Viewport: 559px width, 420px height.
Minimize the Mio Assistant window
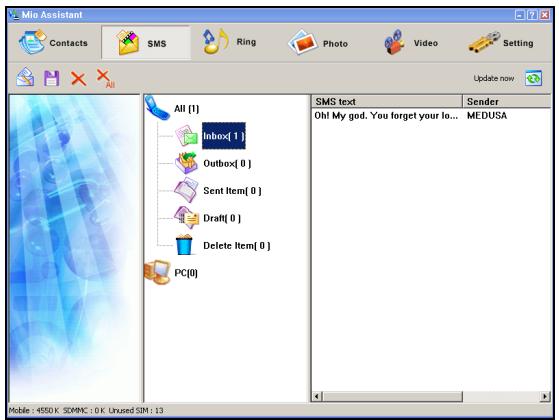(x=520, y=15)
